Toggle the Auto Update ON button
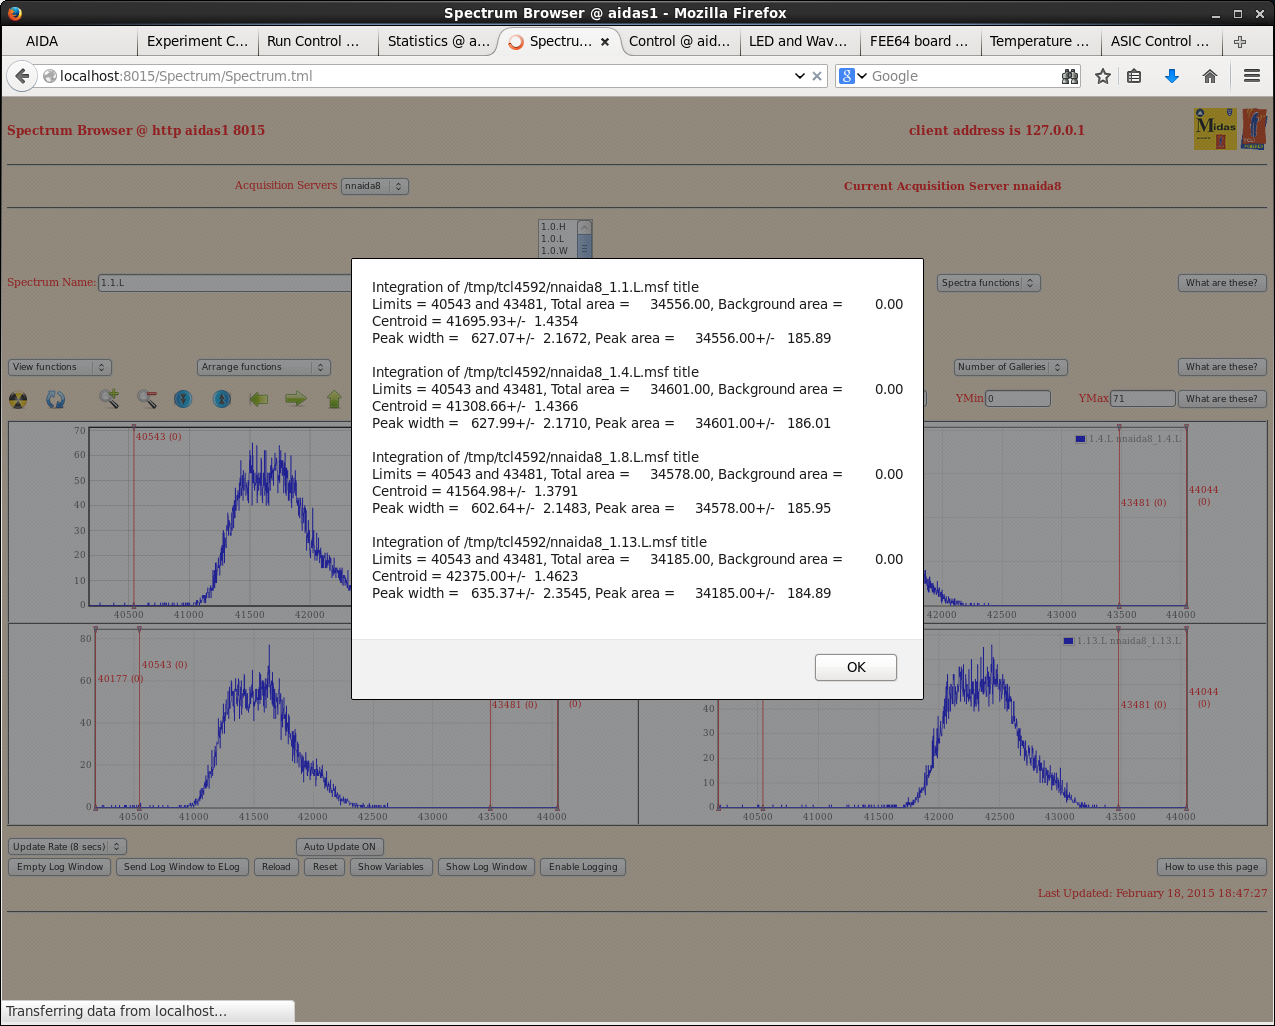Image resolution: width=1275 pixels, height=1026 pixels. click(x=340, y=847)
